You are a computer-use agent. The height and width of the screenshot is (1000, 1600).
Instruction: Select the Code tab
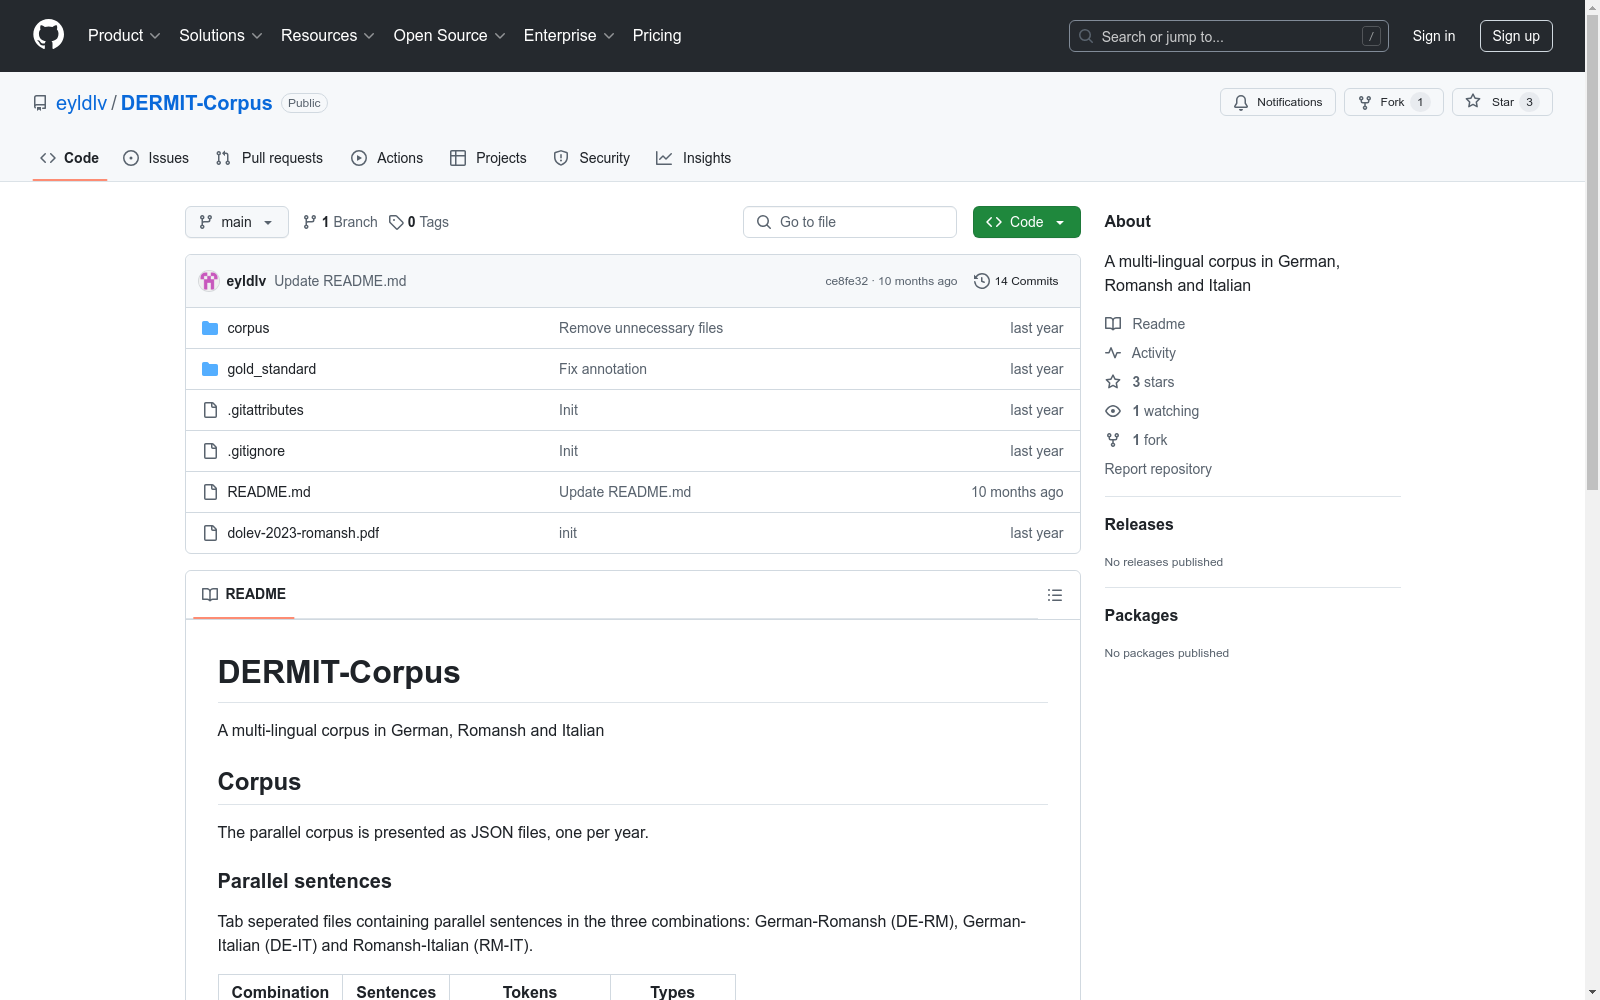pos(70,158)
